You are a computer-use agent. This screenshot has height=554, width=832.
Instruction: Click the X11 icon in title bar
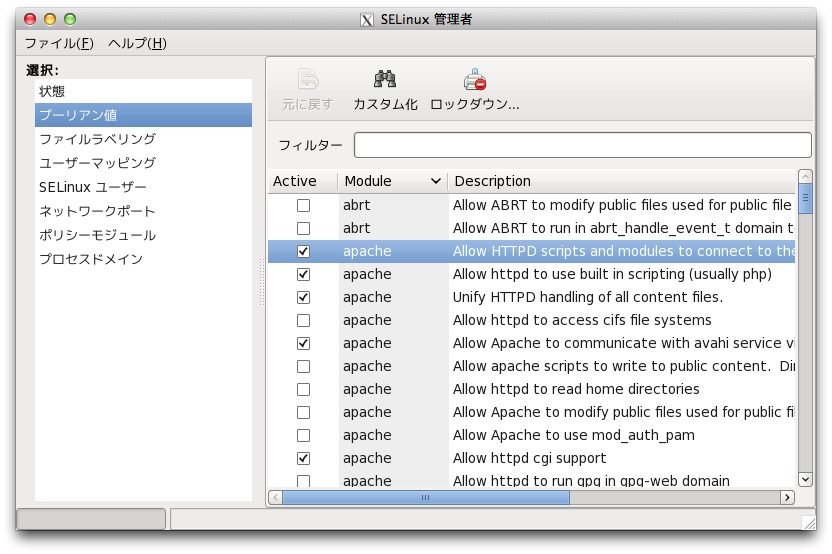coord(367,20)
